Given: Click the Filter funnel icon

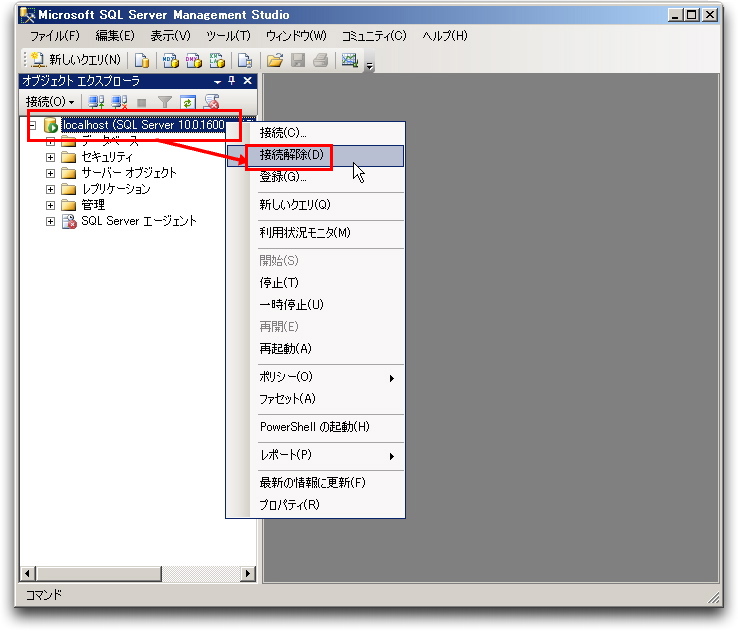Looking at the screenshot, I should [x=165, y=102].
